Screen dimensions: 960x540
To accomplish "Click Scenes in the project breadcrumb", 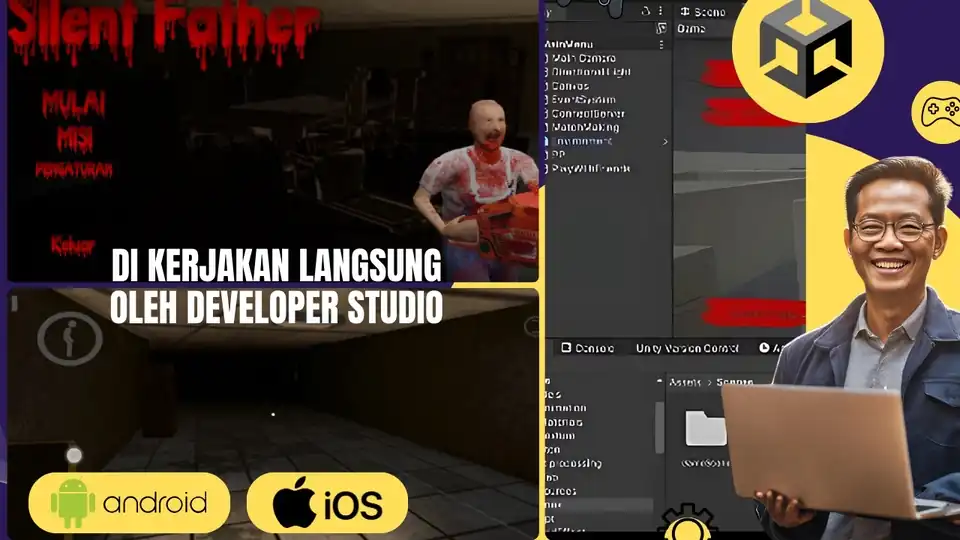I will coord(735,382).
